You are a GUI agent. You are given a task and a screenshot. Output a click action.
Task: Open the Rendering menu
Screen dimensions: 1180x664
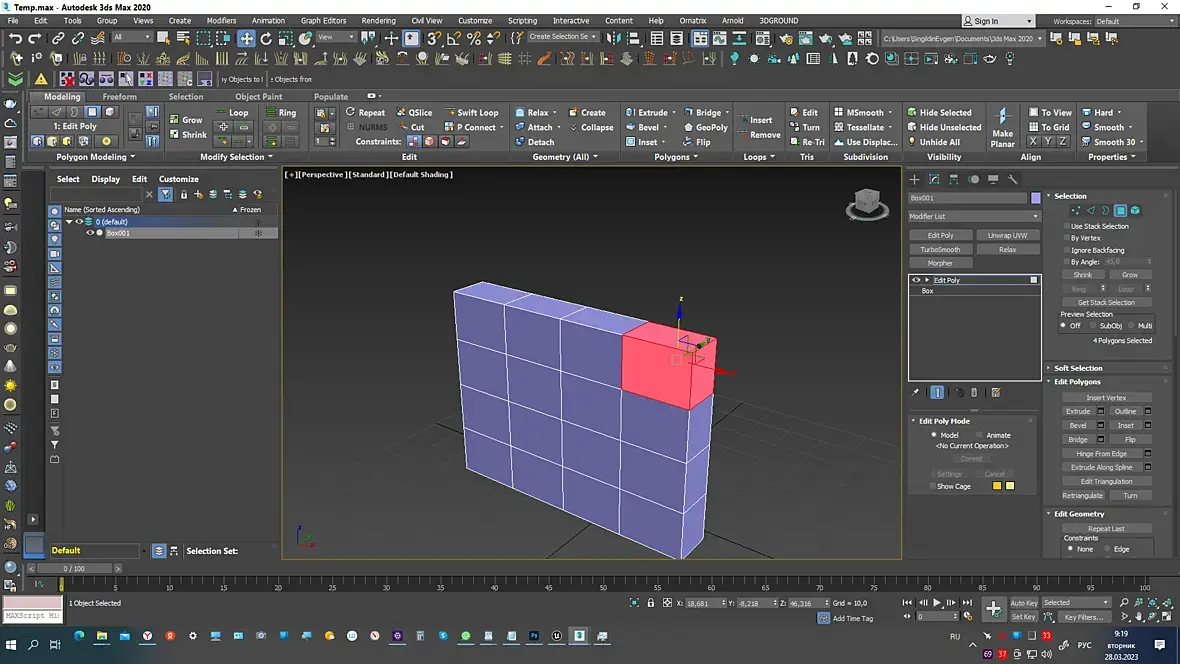coord(378,20)
